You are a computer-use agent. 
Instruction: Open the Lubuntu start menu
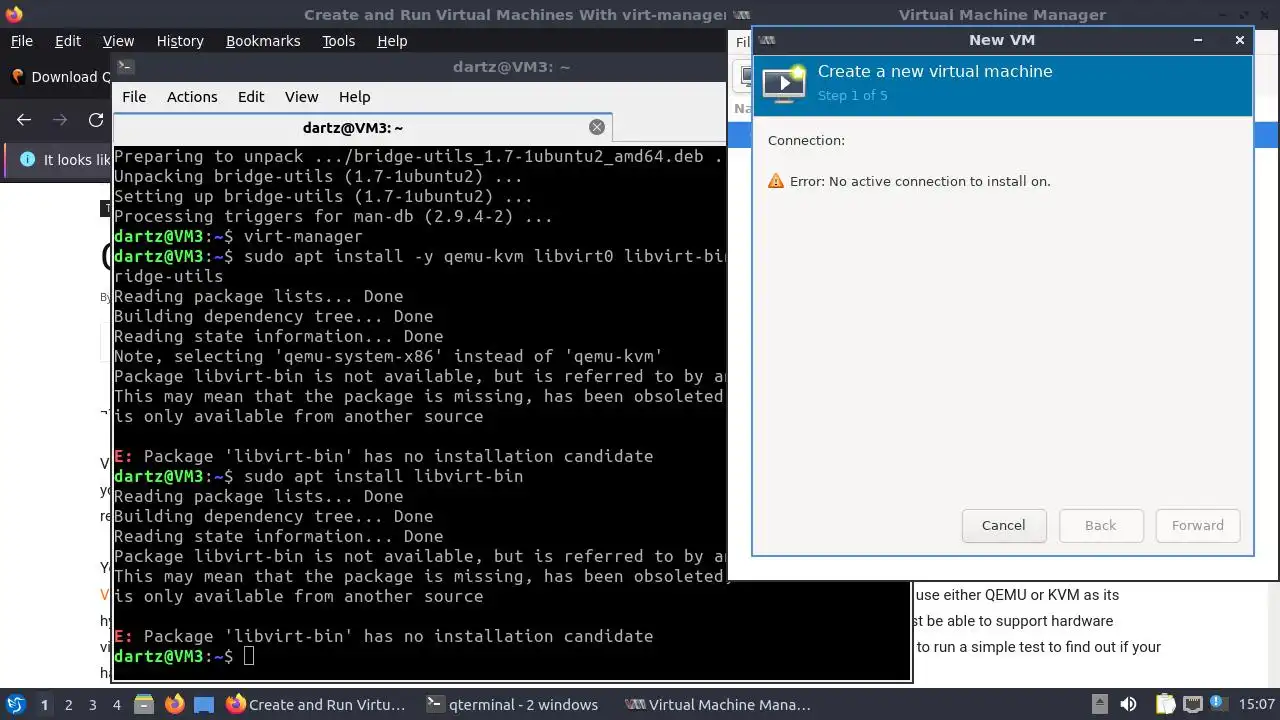pos(16,704)
